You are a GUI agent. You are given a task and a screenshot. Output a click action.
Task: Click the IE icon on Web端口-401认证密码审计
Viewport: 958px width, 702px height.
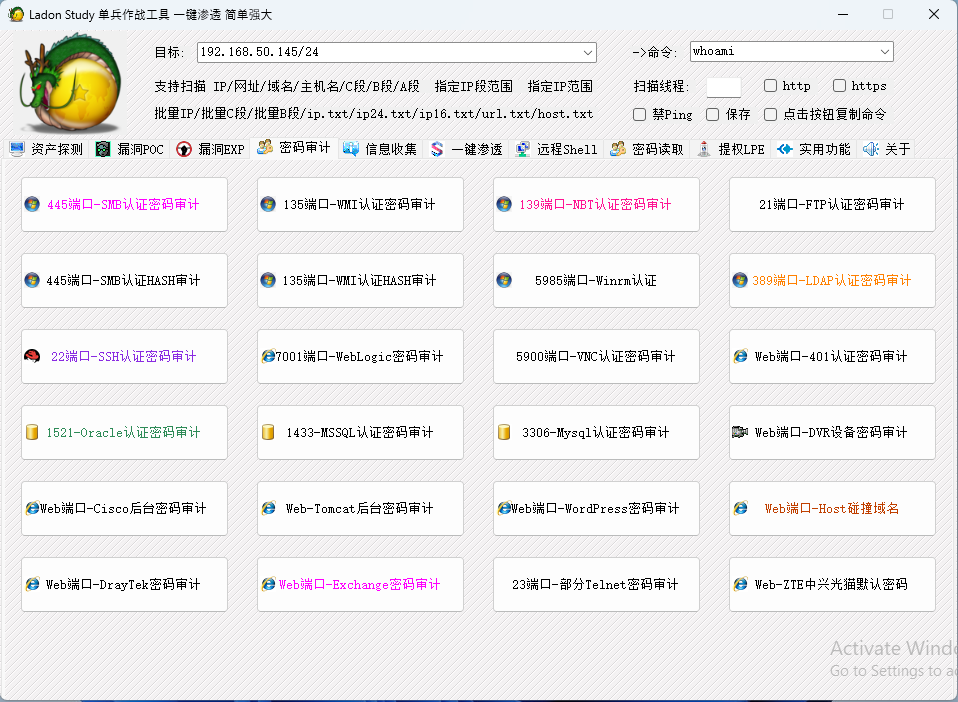(x=740, y=356)
